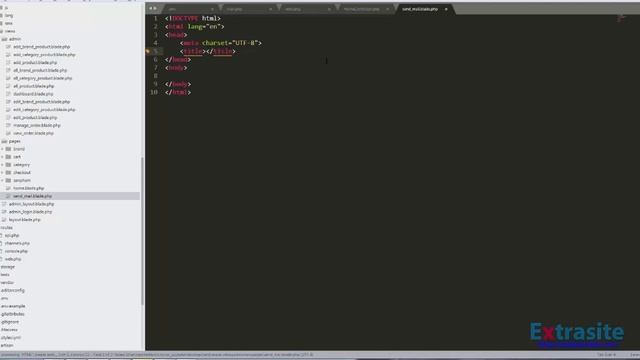
Task: Open edit_category_product.blade.php file
Action: click(44, 110)
